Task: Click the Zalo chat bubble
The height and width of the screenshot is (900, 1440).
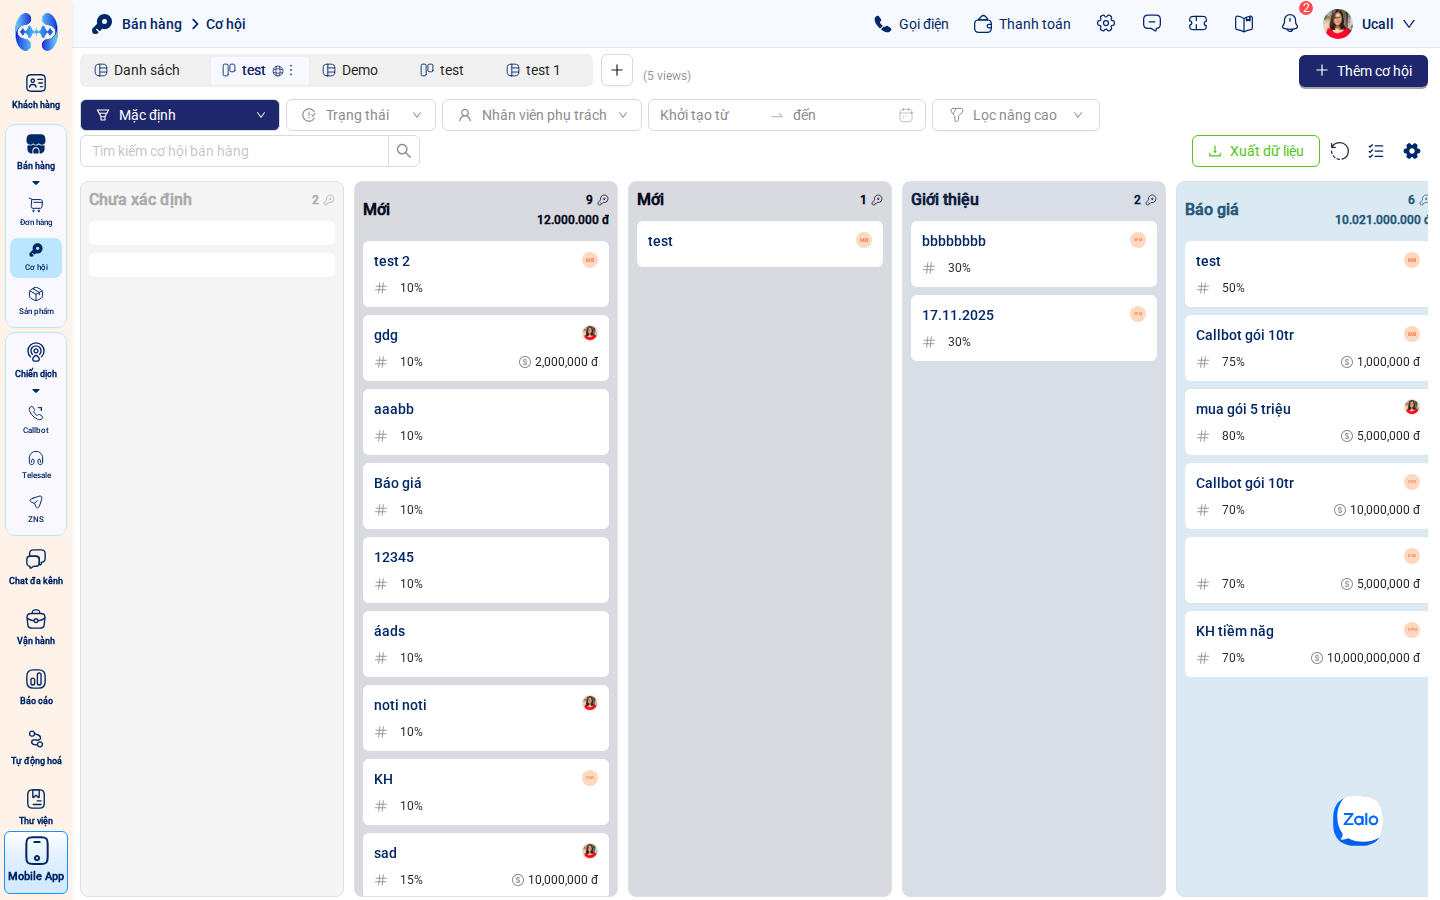Action: [1358, 820]
